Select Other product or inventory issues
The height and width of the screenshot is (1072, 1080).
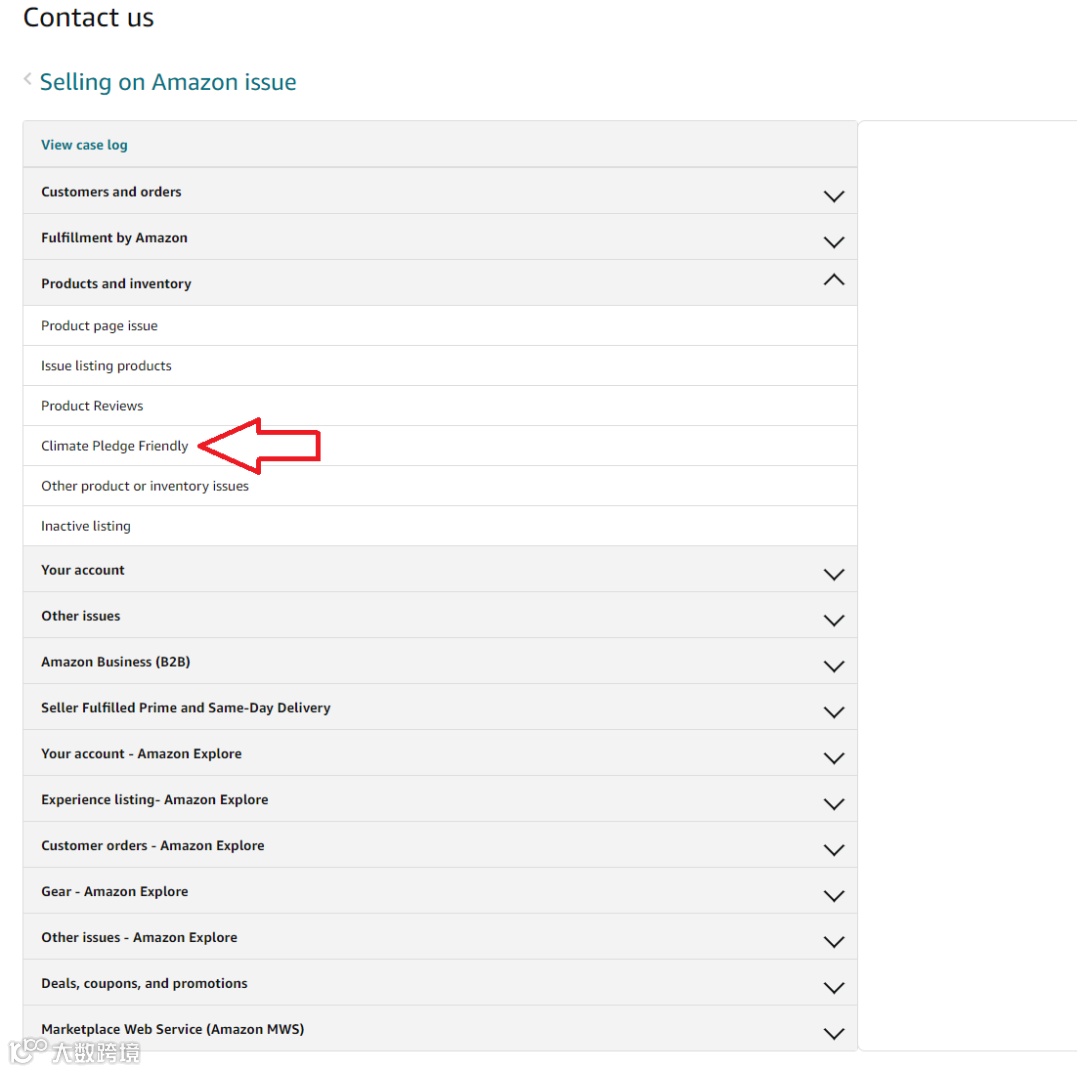coord(145,486)
